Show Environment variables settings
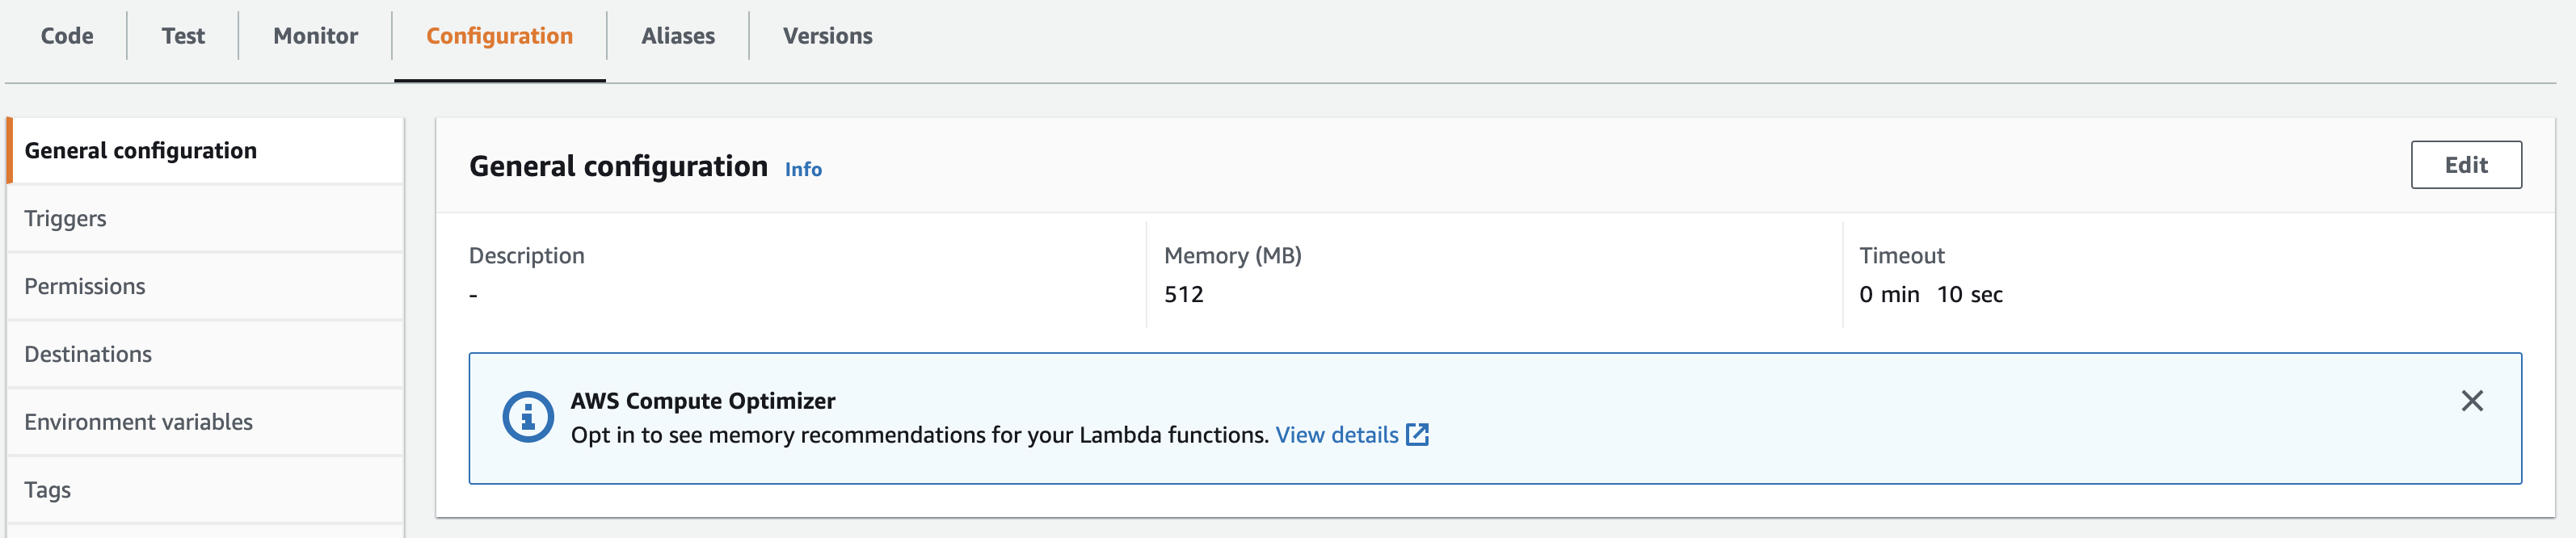Viewport: 2576px width, 538px height. click(x=206, y=422)
